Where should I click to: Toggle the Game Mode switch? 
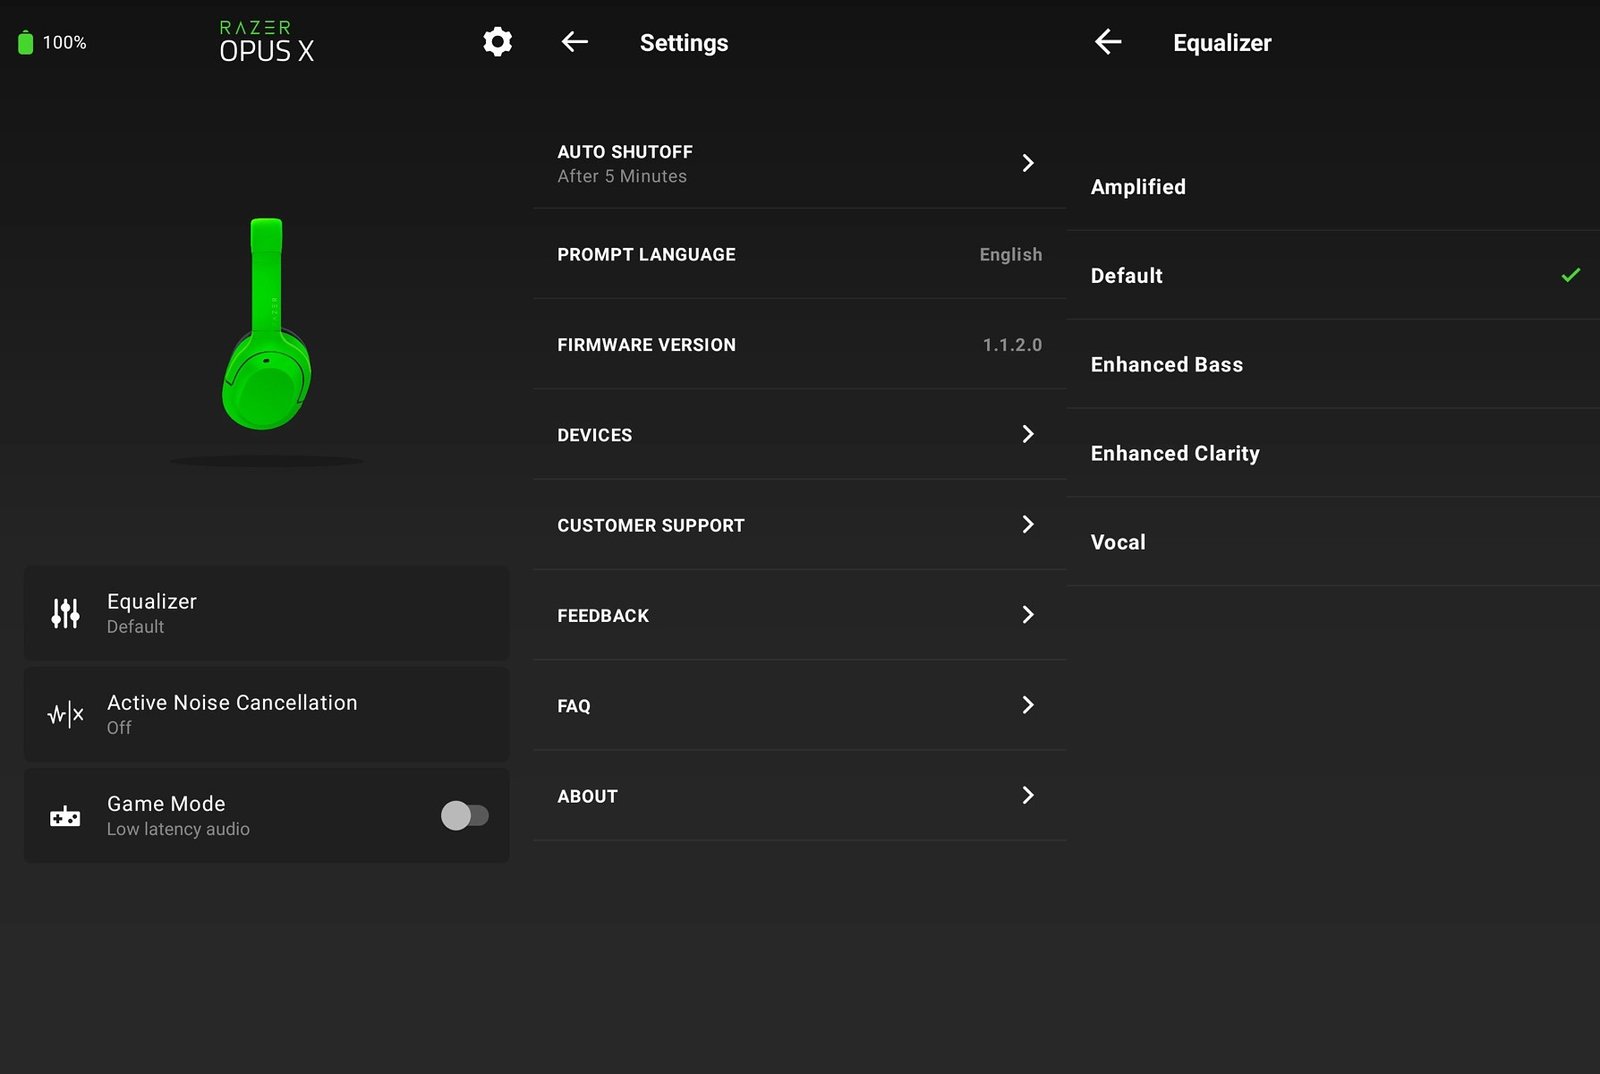click(x=465, y=815)
